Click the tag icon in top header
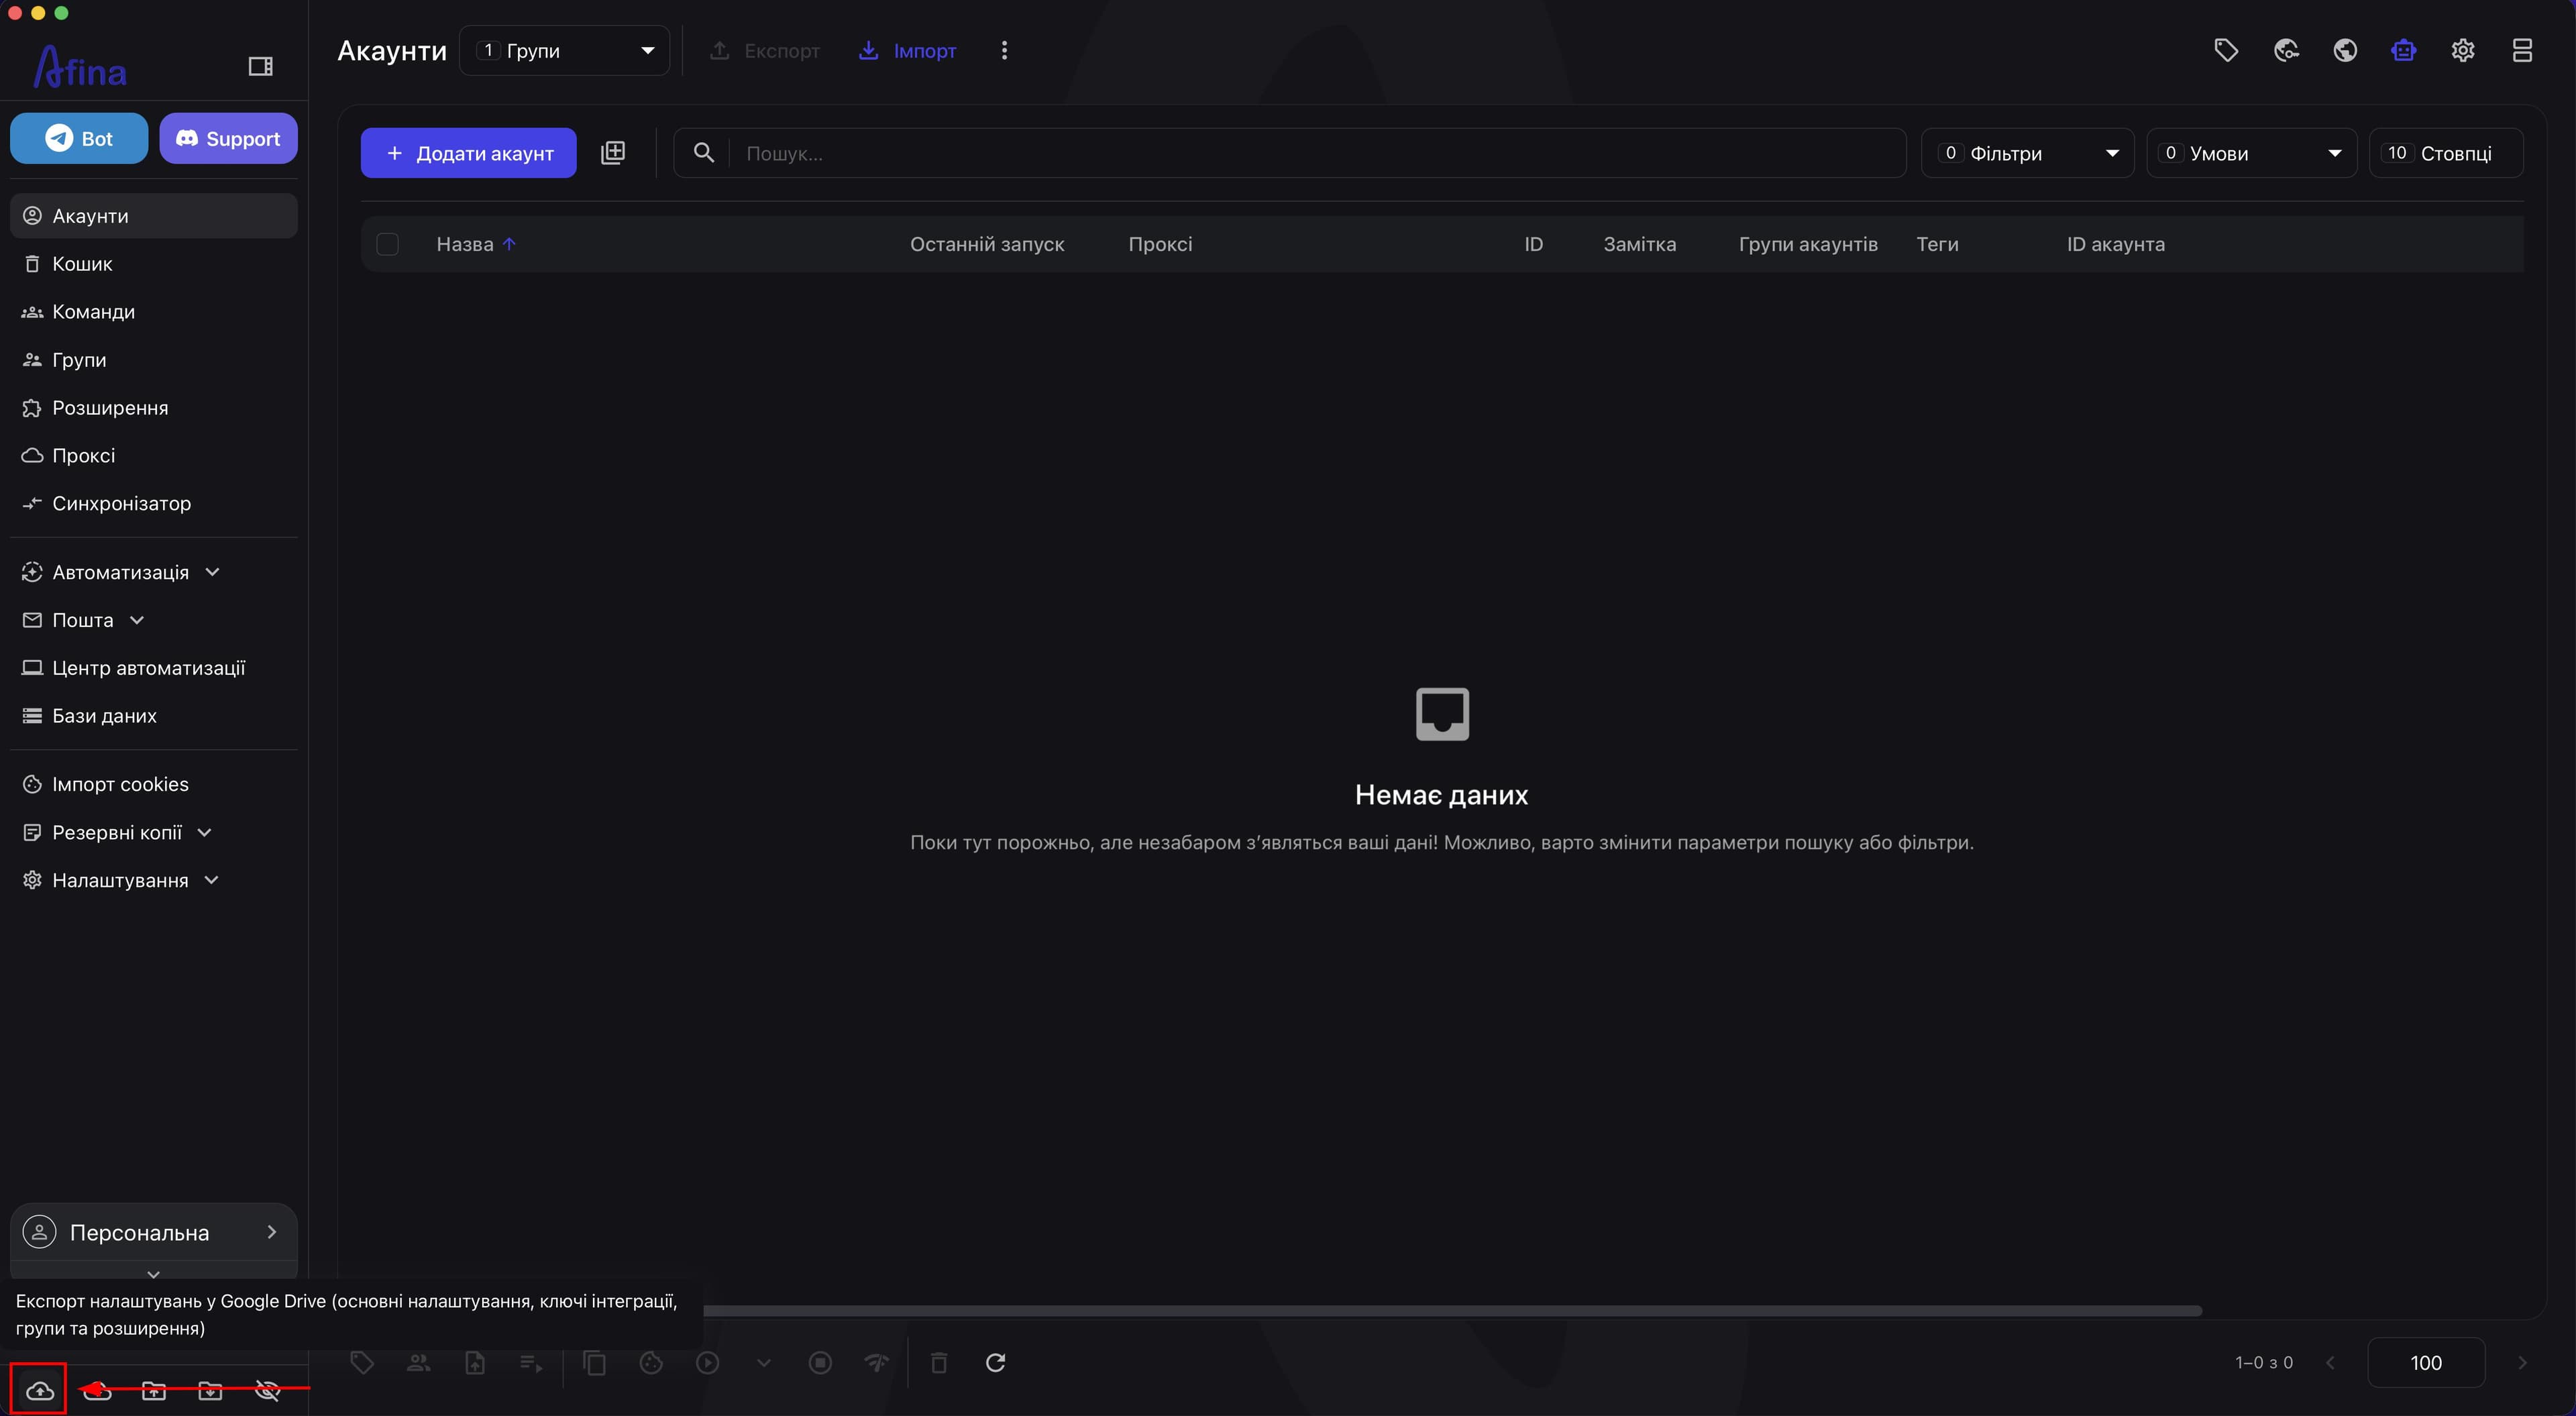This screenshot has width=2576, height=1416. [x=2226, y=50]
